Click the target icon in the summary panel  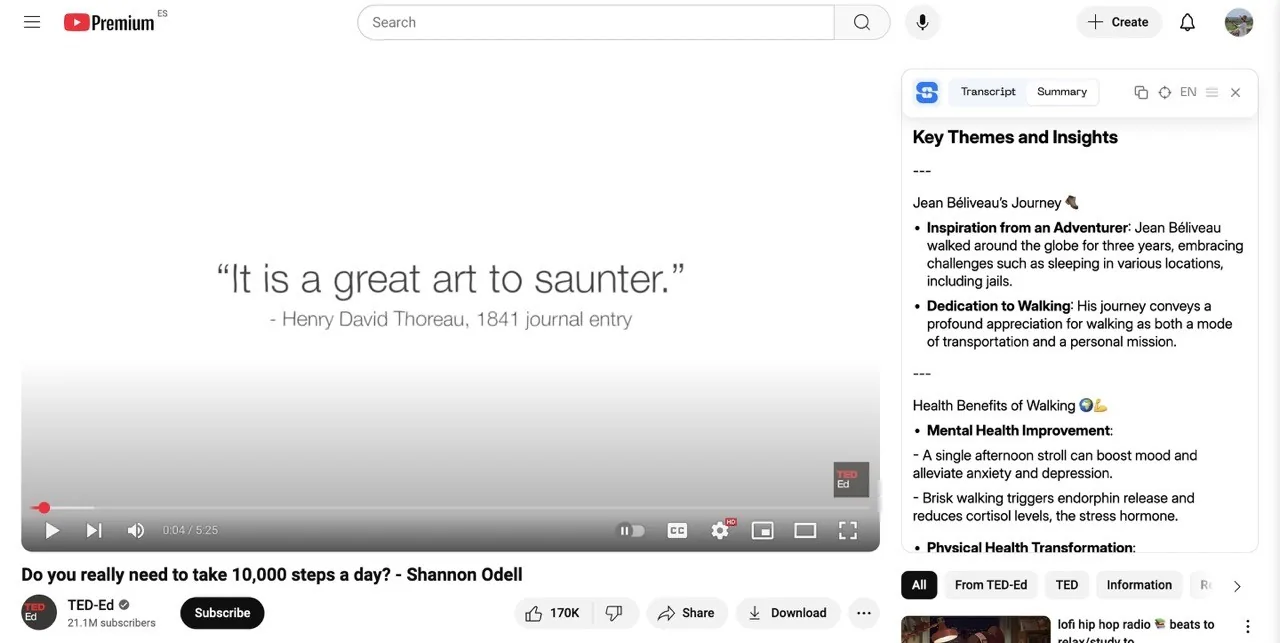coord(1165,92)
